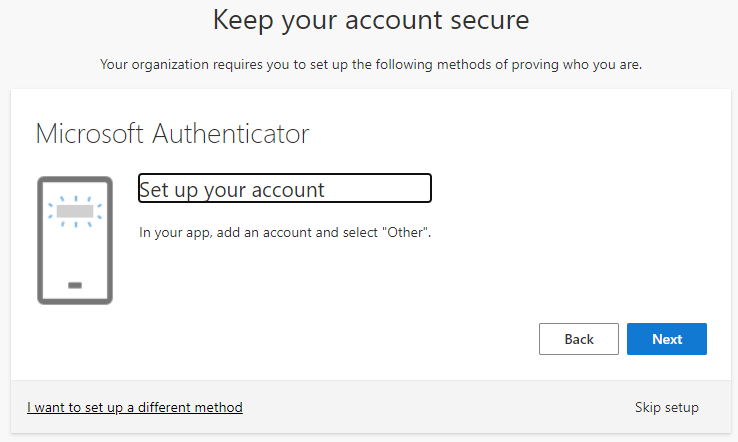Click the blue sparkle rays above phone notification
The width and height of the screenshot is (738, 442).
pos(75,198)
